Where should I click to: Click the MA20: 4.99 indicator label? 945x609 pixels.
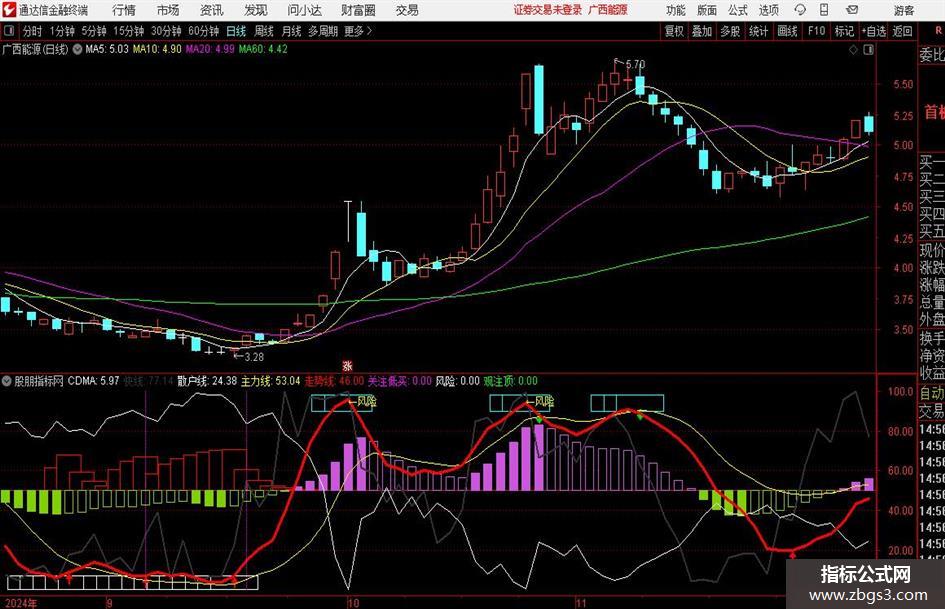210,49
